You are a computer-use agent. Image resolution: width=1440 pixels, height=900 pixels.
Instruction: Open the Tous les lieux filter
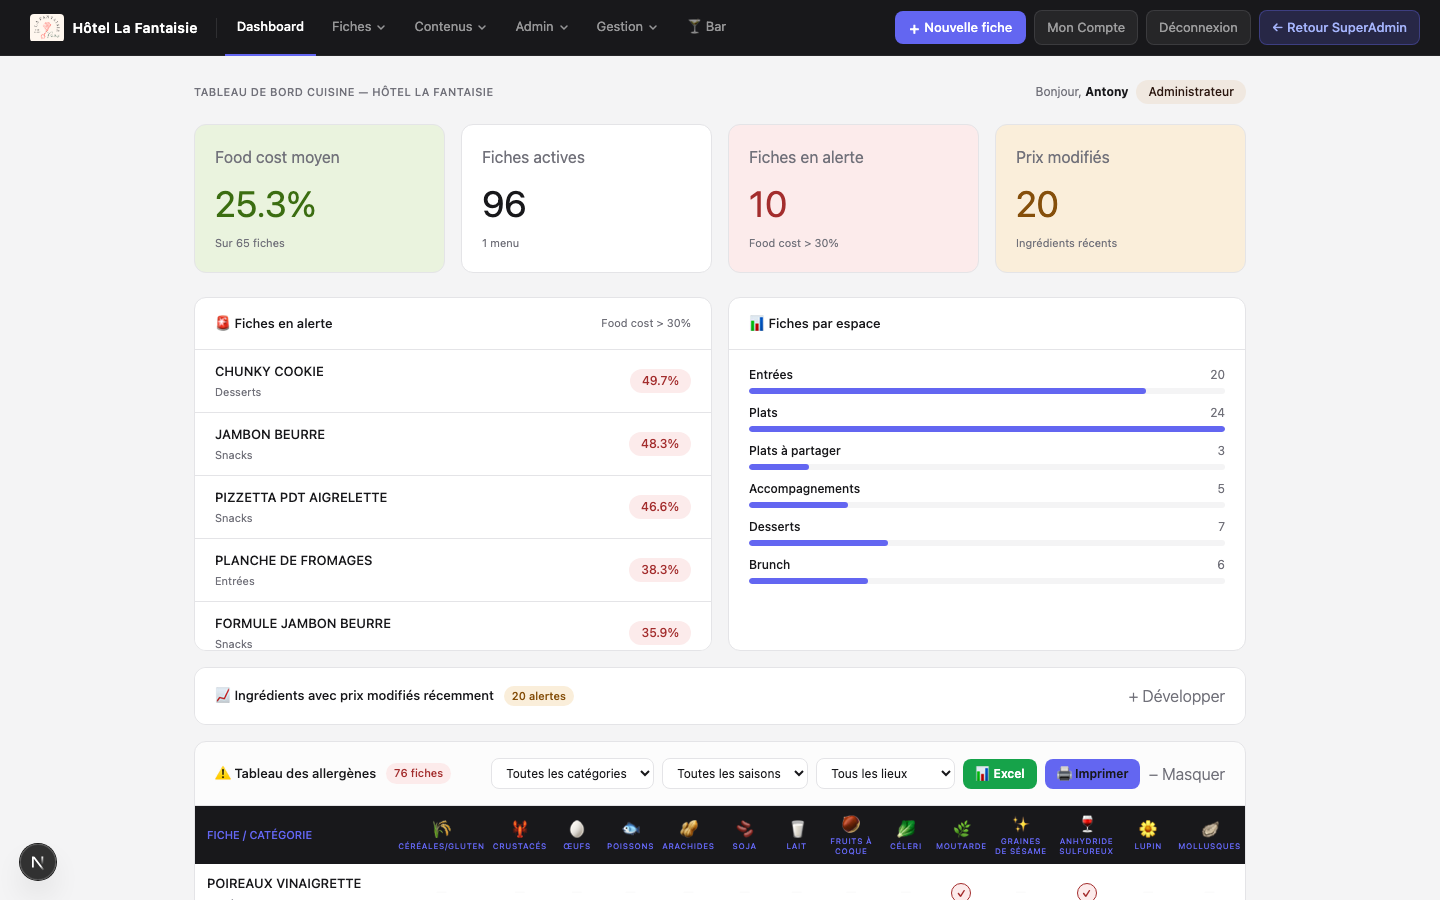click(885, 774)
